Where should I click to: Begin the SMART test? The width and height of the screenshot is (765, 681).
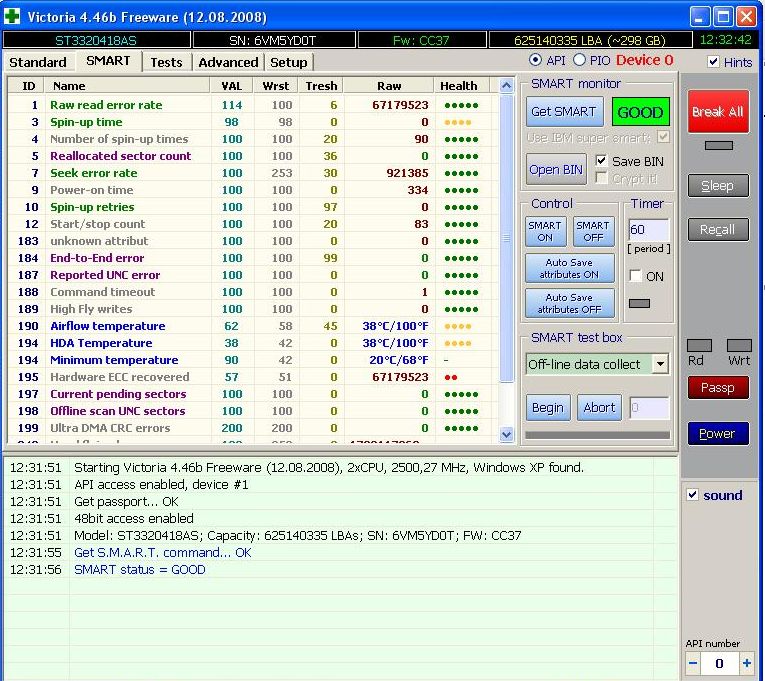click(x=548, y=407)
